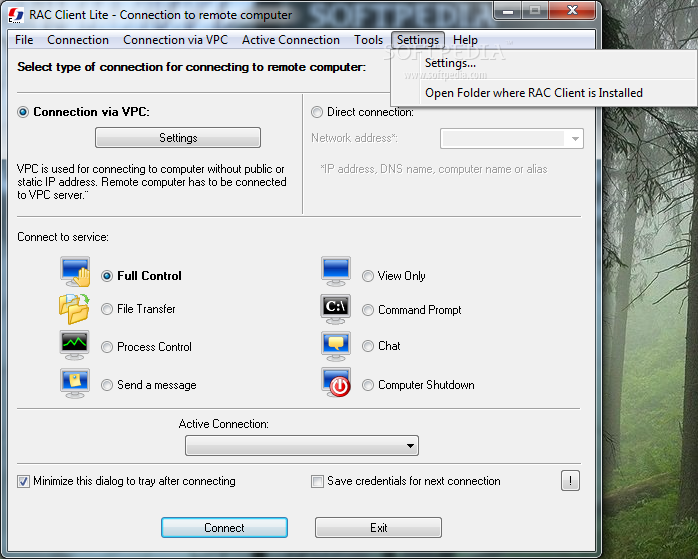Click the File Transfer folders icon

tap(74, 309)
